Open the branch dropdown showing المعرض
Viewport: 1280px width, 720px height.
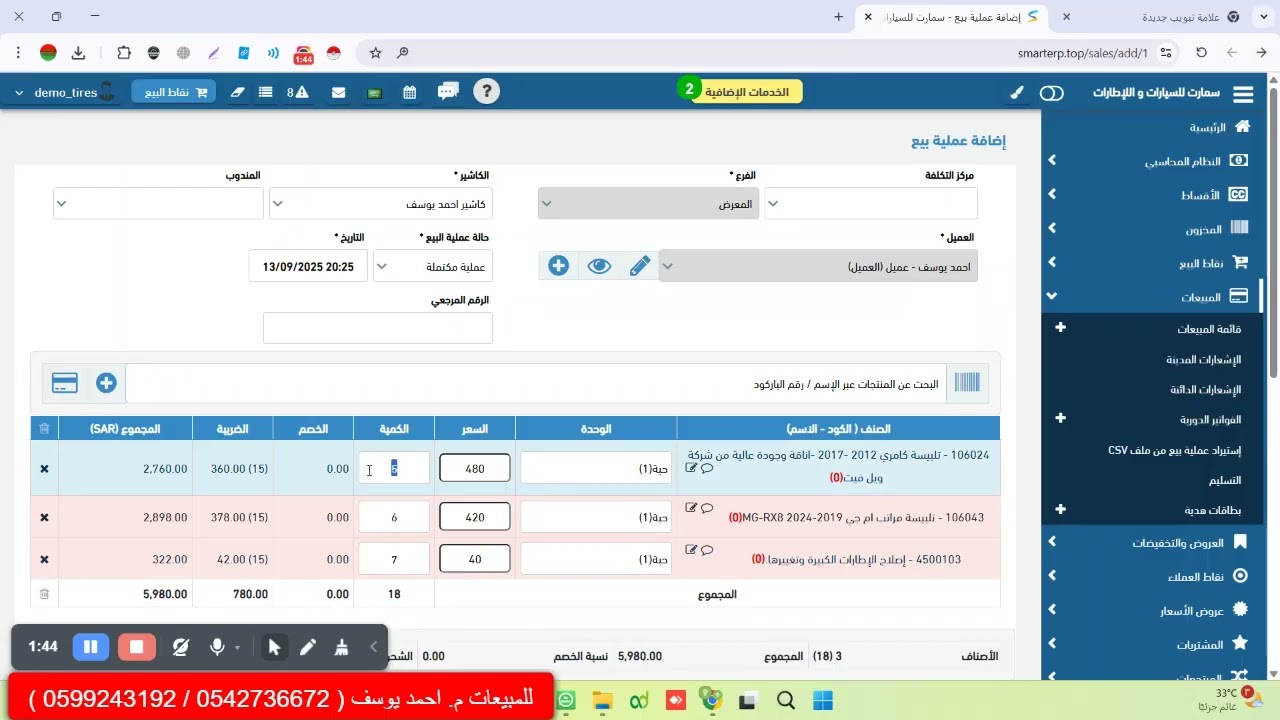[648, 204]
